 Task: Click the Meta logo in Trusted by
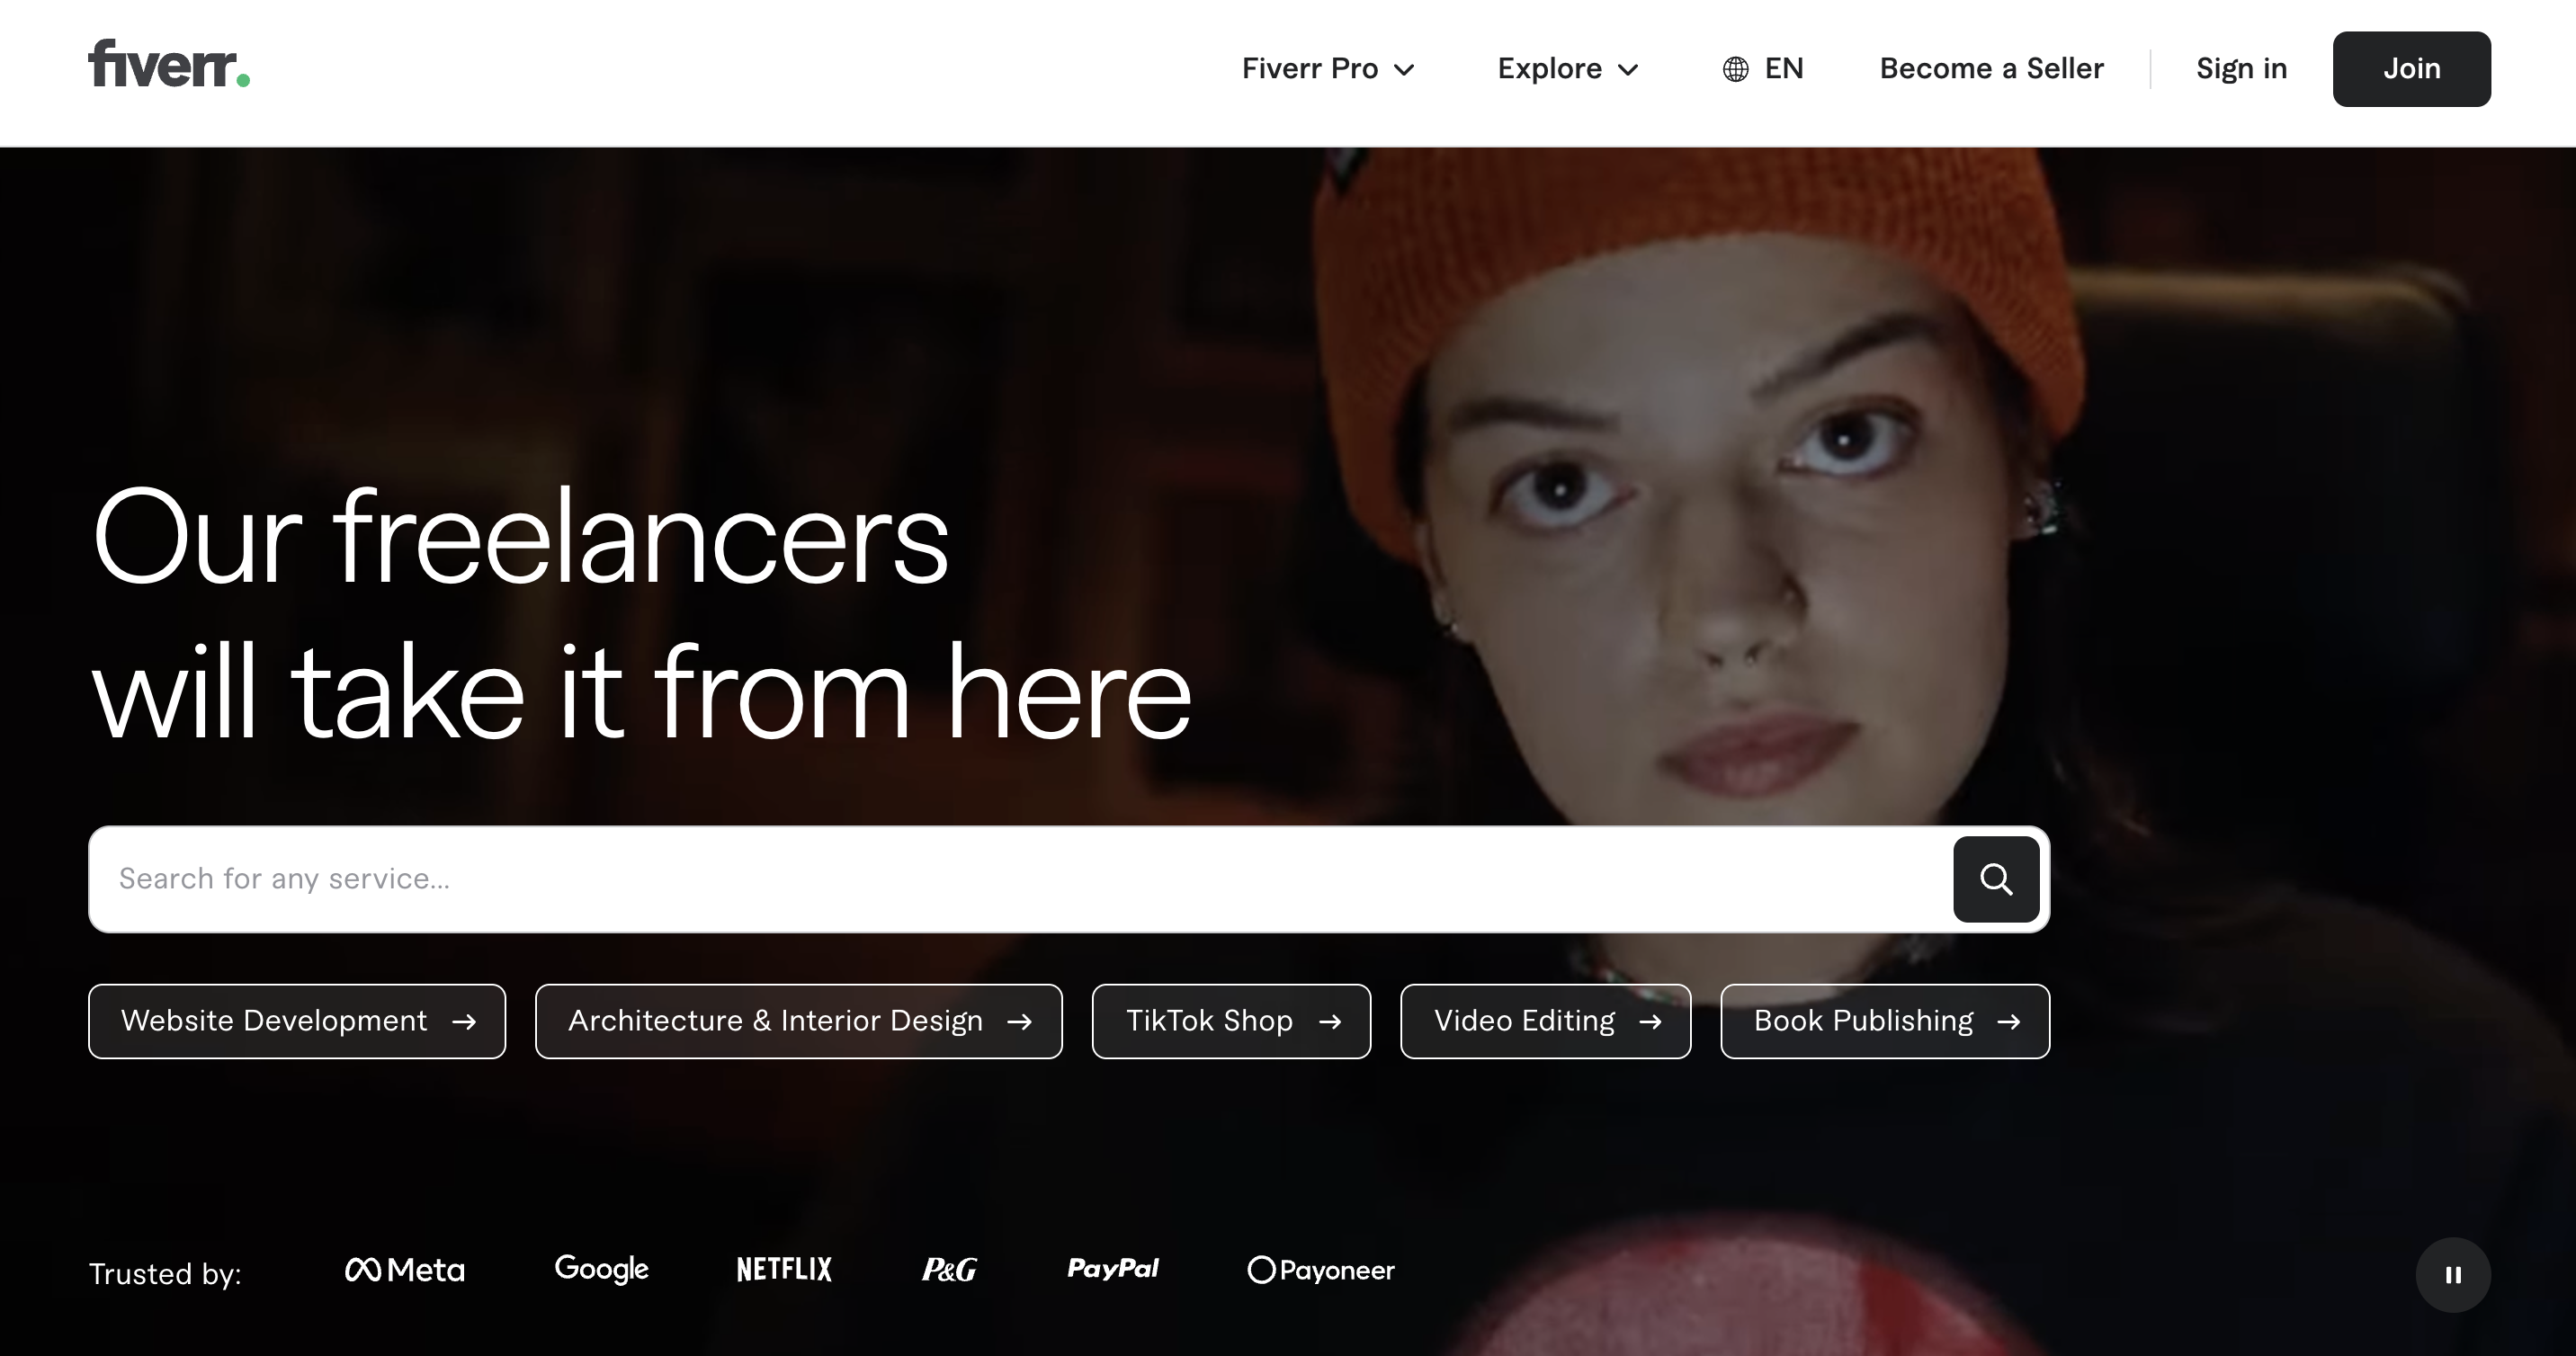tap(405, 1270)
